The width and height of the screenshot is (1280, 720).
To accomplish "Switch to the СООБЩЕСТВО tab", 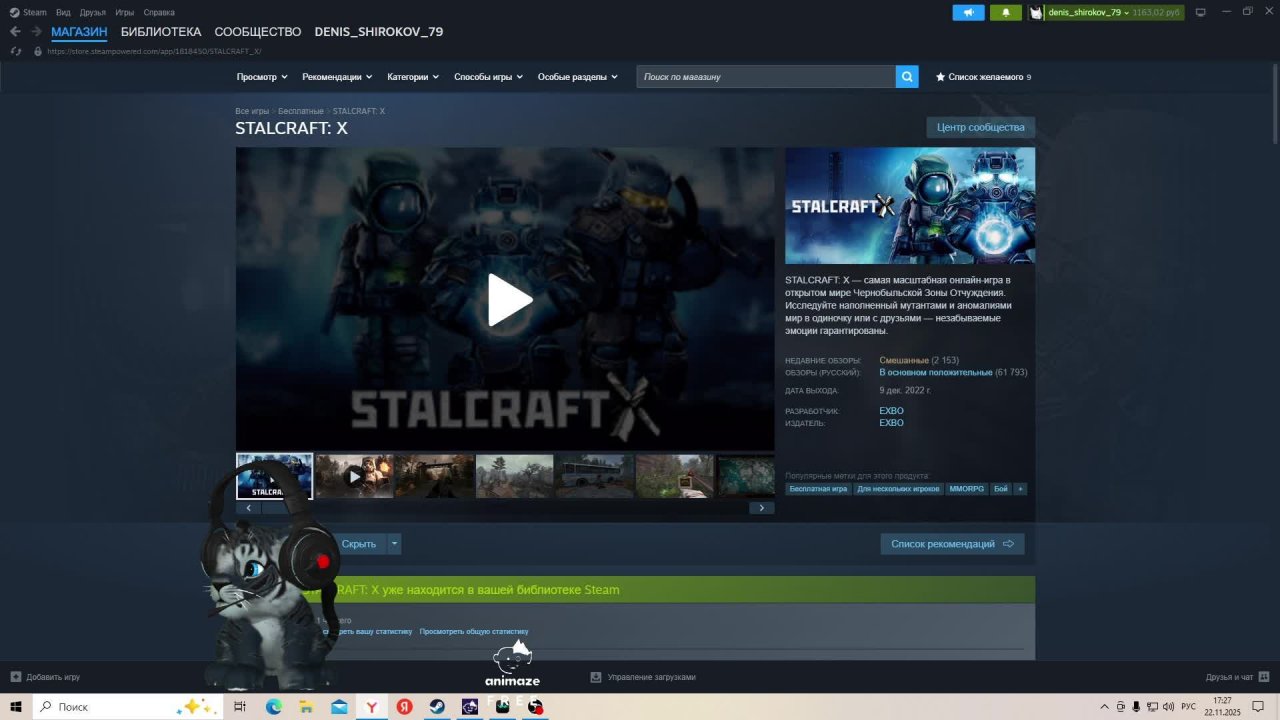I will point(258,32).
